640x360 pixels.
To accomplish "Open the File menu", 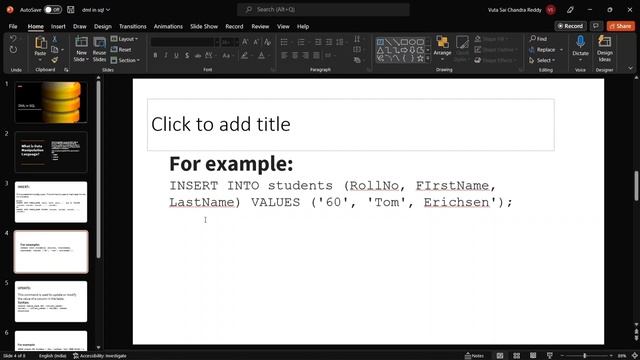I will pos(13,26).
